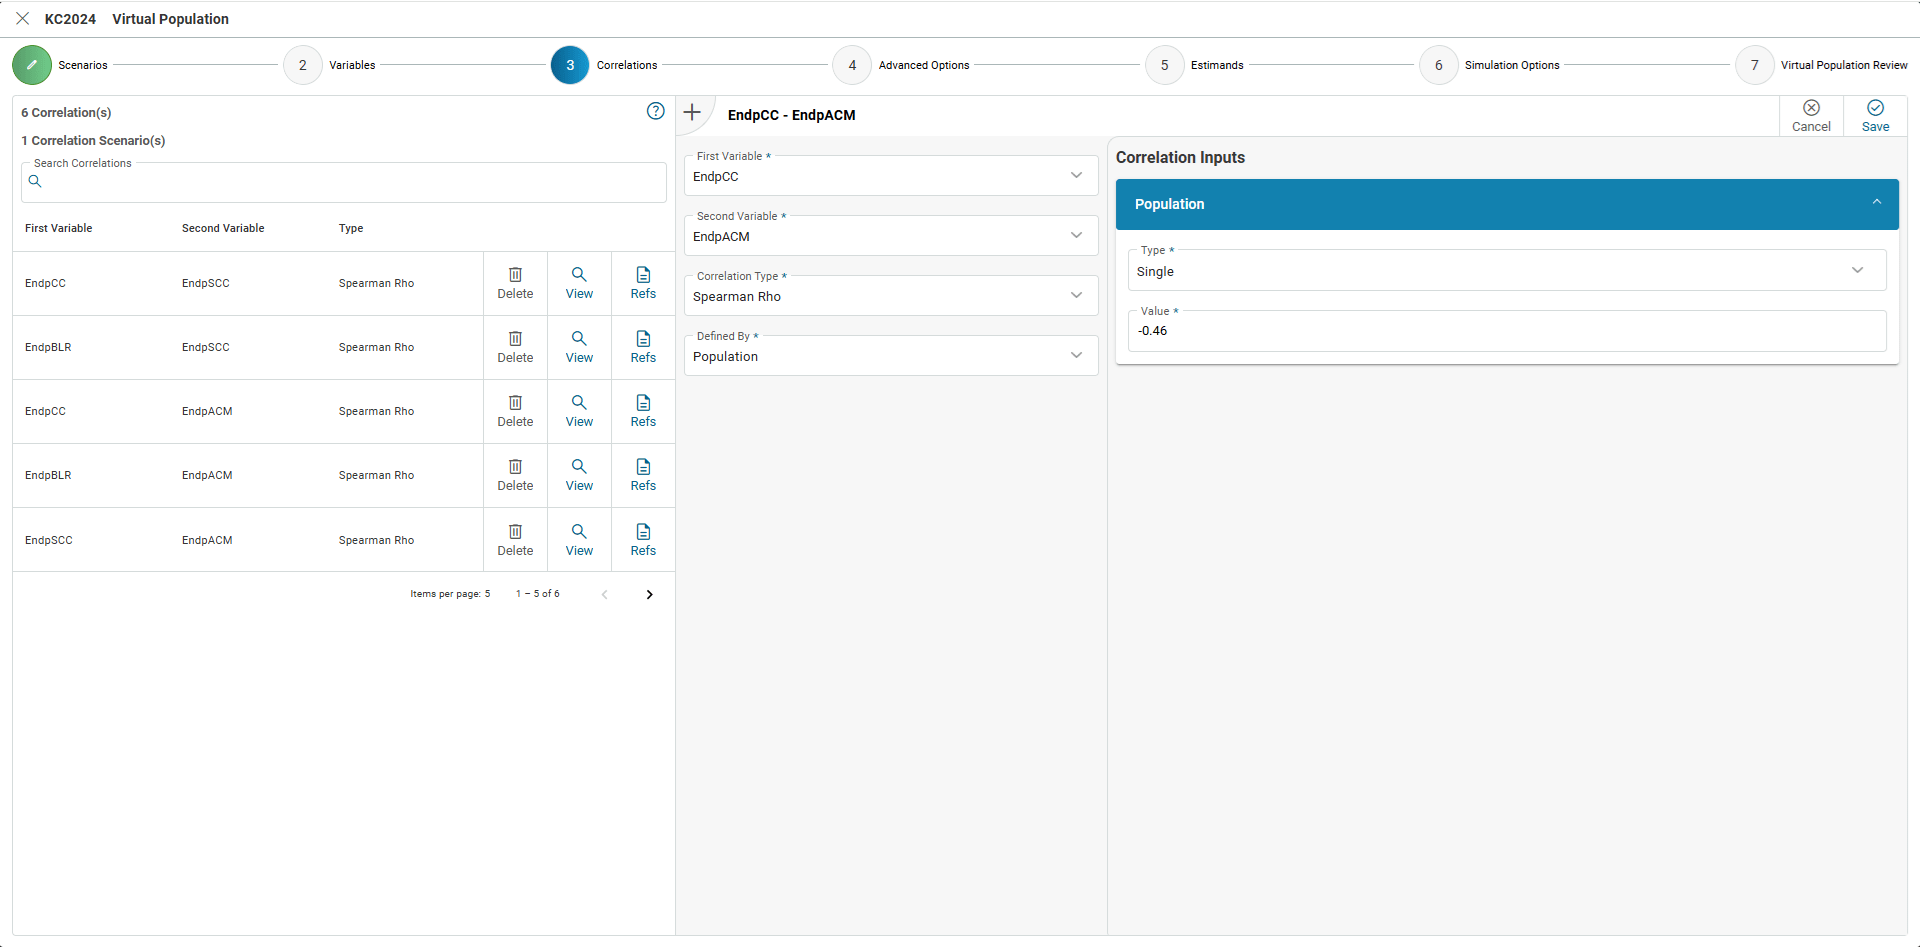
Task: Sort by Second Variable column header
Action: click(x=223, y=228)
